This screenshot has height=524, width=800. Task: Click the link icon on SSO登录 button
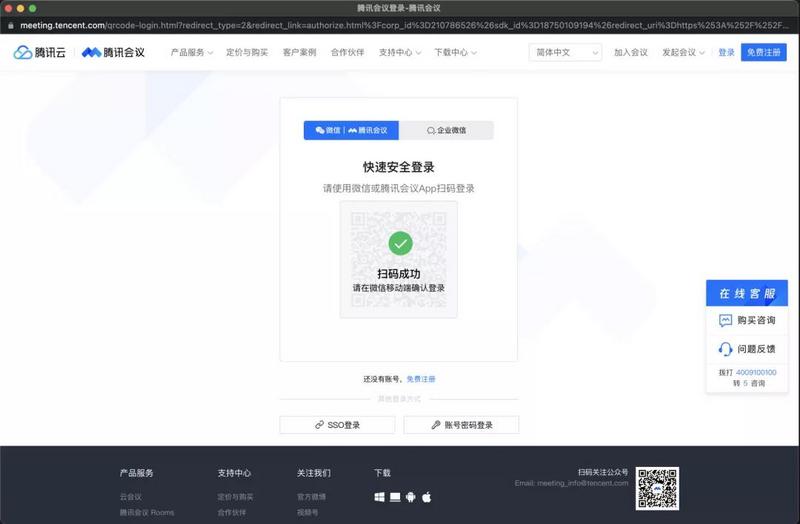(319, 425)
